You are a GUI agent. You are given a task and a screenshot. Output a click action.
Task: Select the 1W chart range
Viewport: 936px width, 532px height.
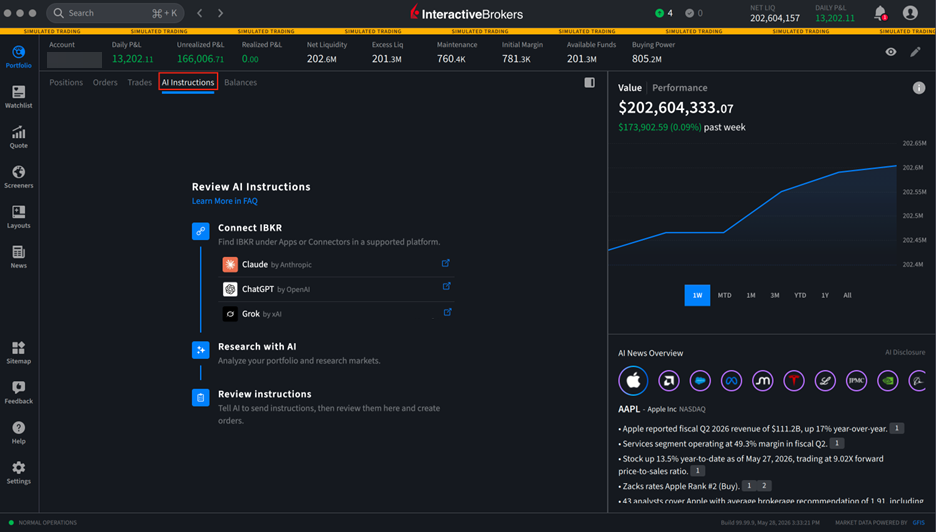(x=697, y=295)
